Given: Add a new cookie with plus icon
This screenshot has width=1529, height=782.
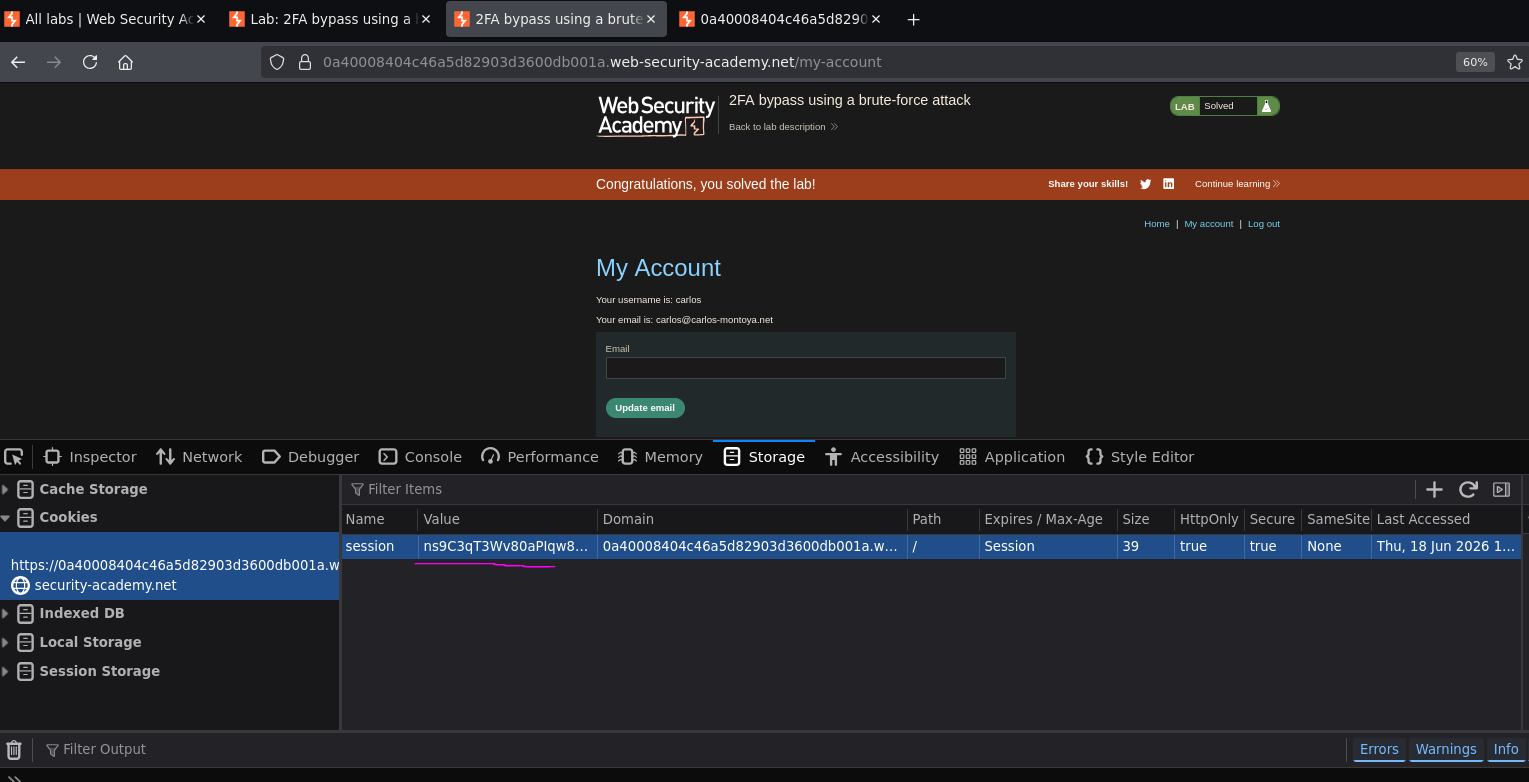Looking at the screenshot, I should [x=1434, y=489].
